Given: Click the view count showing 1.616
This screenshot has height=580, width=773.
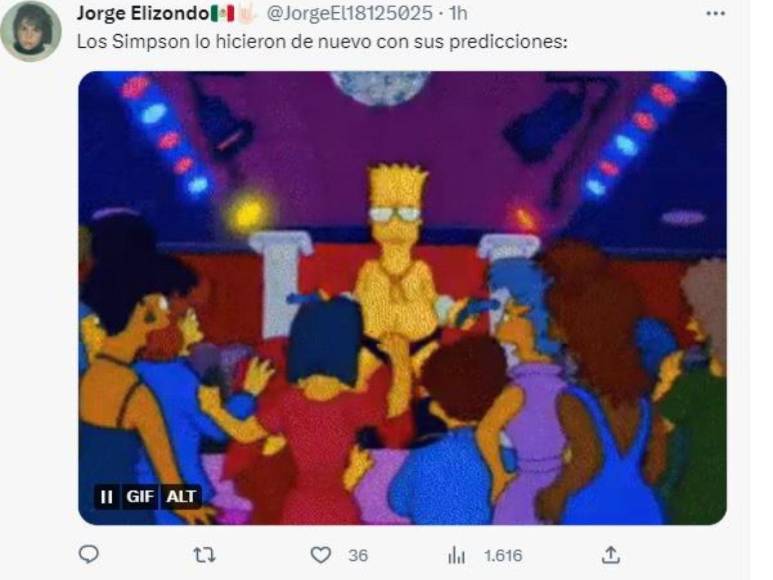Looking at the screenshot, I should click(x=503, y=556).
